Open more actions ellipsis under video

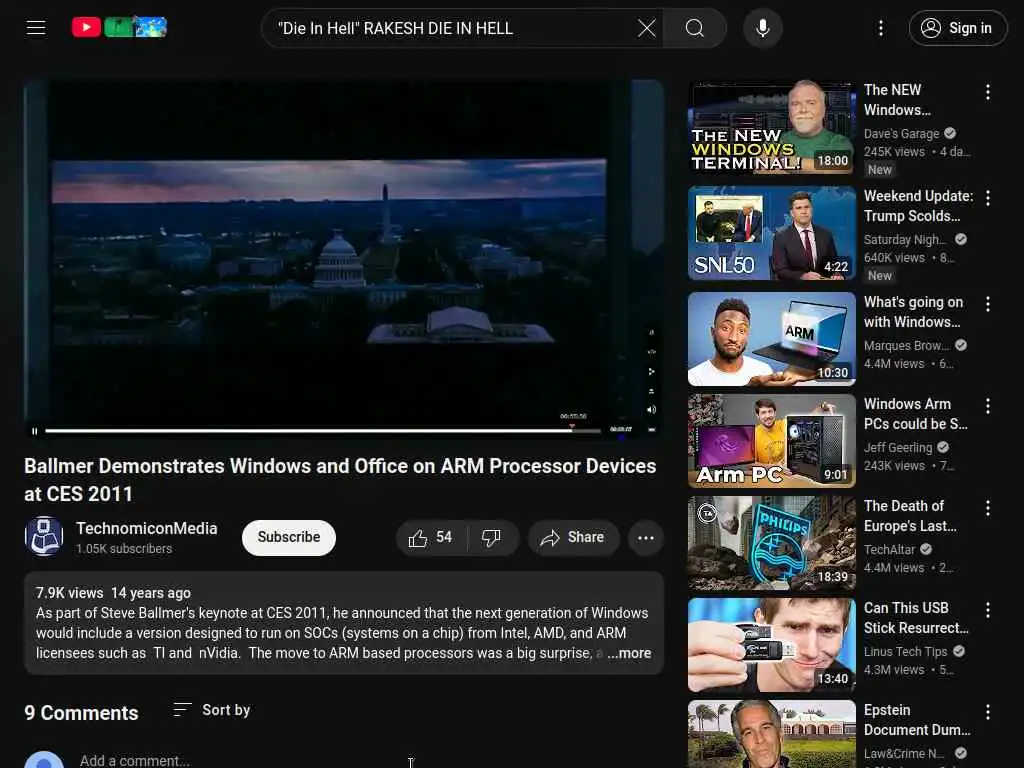[x=646, y=537]
